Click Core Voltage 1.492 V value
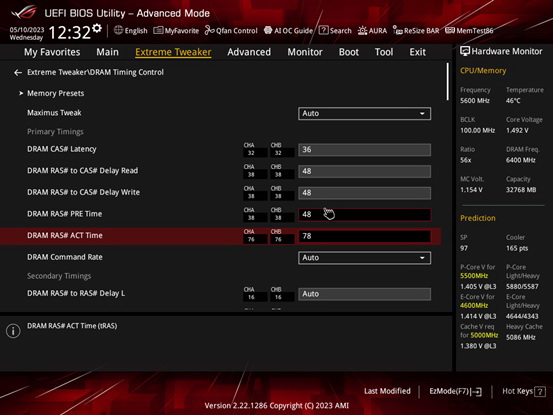The image size is (553, 415). point(517,130)
